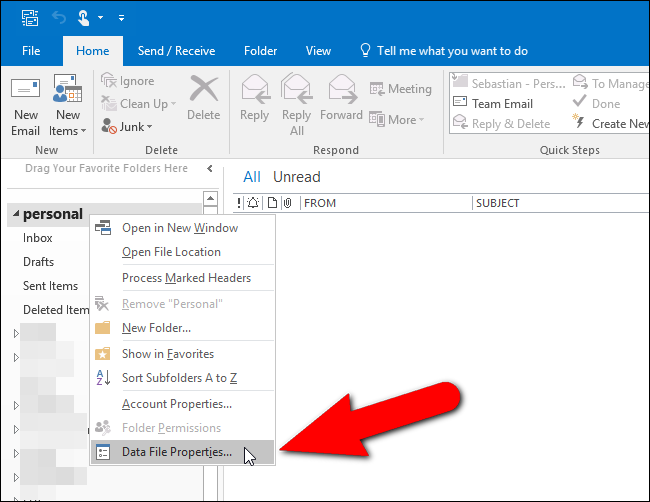Image resolution: width=650 pixels, height=502 pixels.
Task: Select Data File Properties menu entry
Action: tap(177, 452)
